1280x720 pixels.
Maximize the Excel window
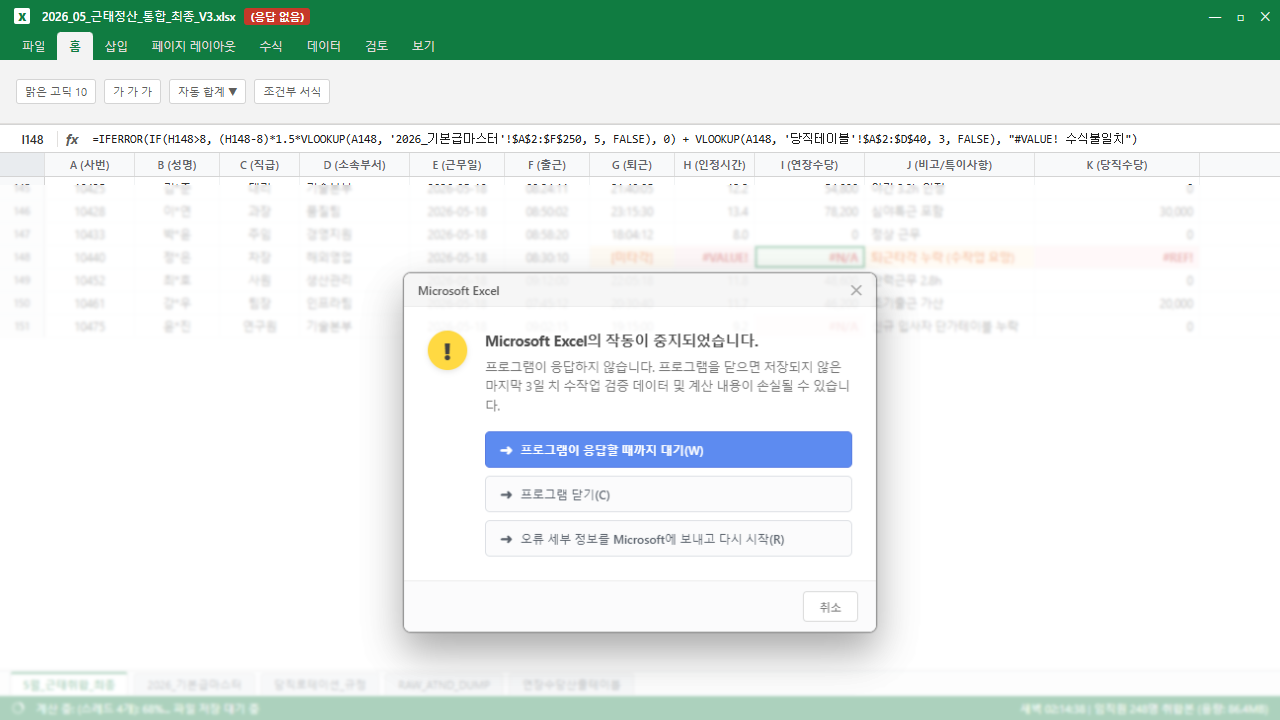coord(1241,17)
